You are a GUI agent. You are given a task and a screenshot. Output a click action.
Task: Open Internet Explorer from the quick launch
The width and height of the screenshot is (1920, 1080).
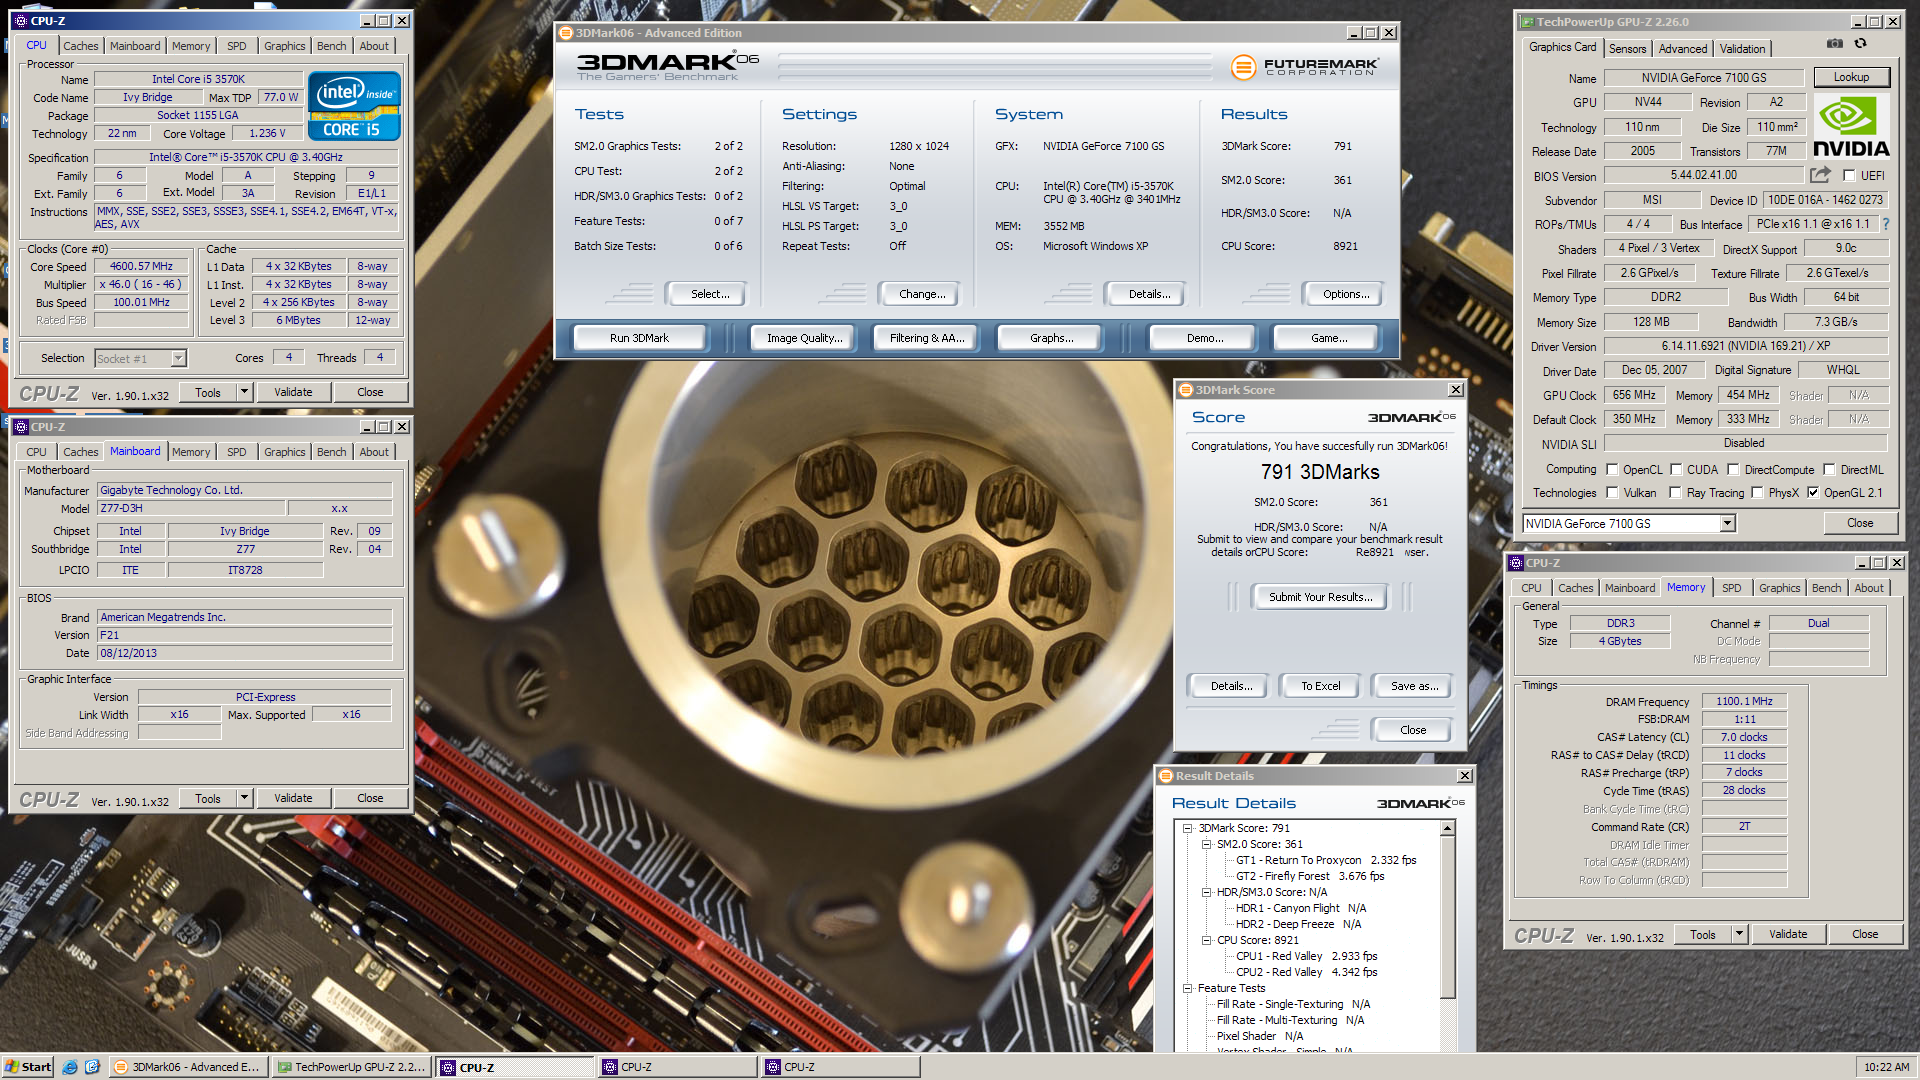click(x=70, y=1067)
